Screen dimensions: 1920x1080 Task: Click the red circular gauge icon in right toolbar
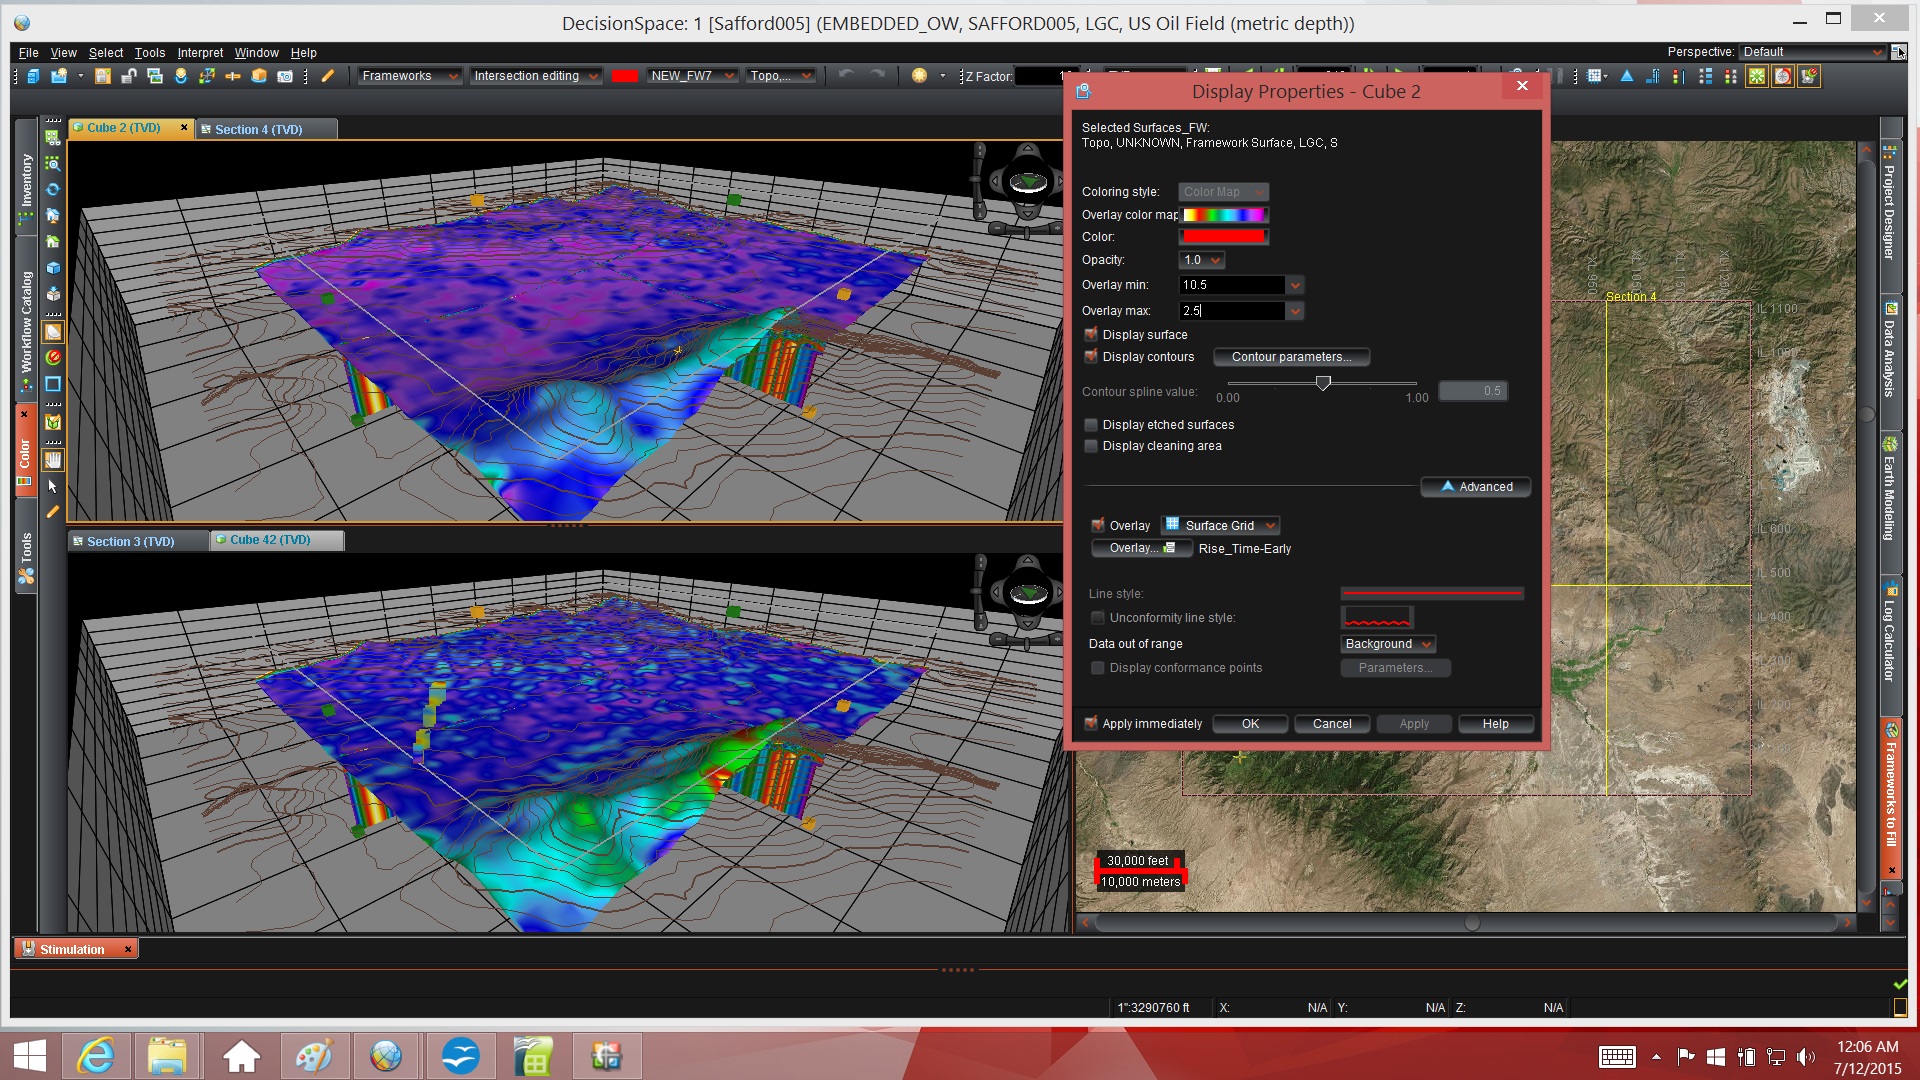click(1782, 76)
